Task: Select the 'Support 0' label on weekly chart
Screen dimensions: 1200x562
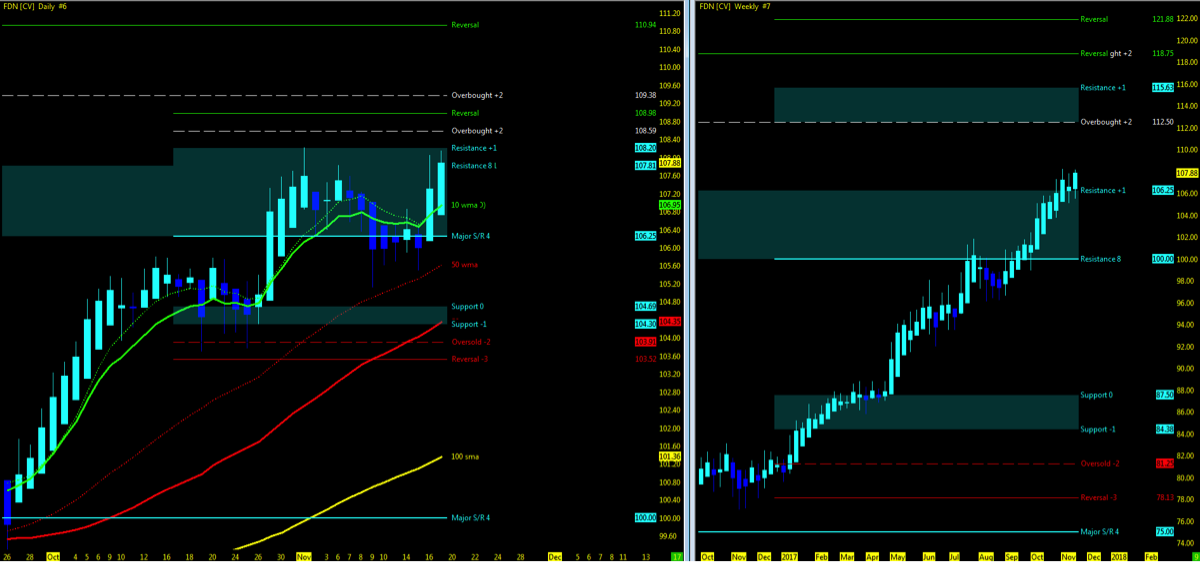Action: 1097,395
